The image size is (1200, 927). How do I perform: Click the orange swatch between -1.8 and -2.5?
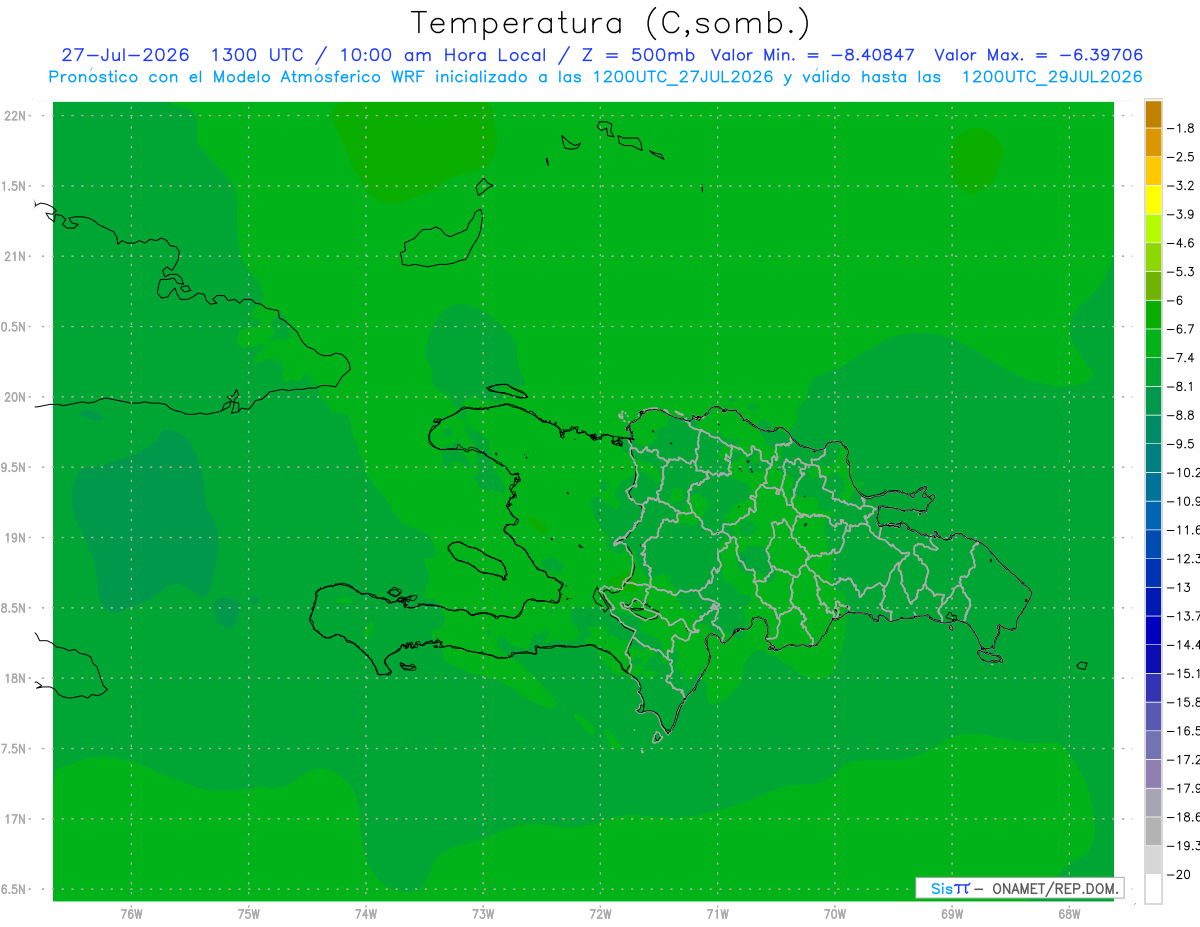pyautogui.click(x=1153, y=143)
